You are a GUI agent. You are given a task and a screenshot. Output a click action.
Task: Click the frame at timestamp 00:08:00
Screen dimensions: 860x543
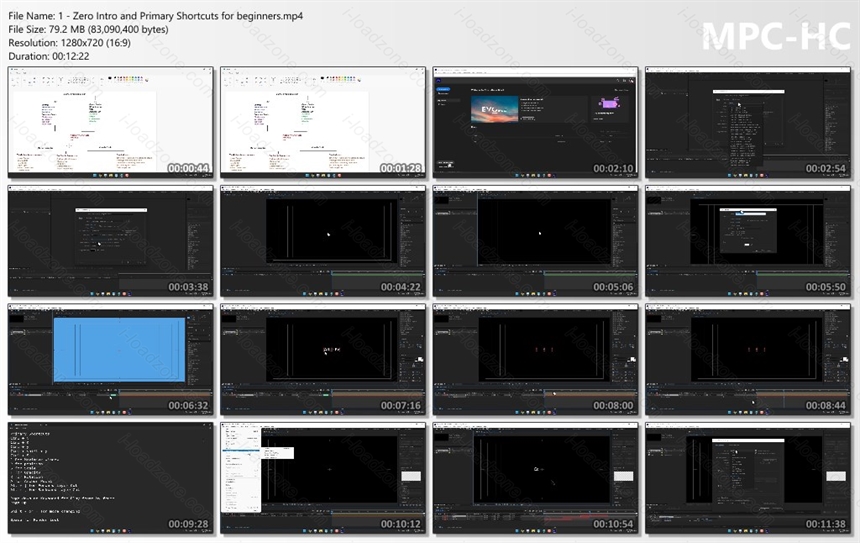(535, 360)
